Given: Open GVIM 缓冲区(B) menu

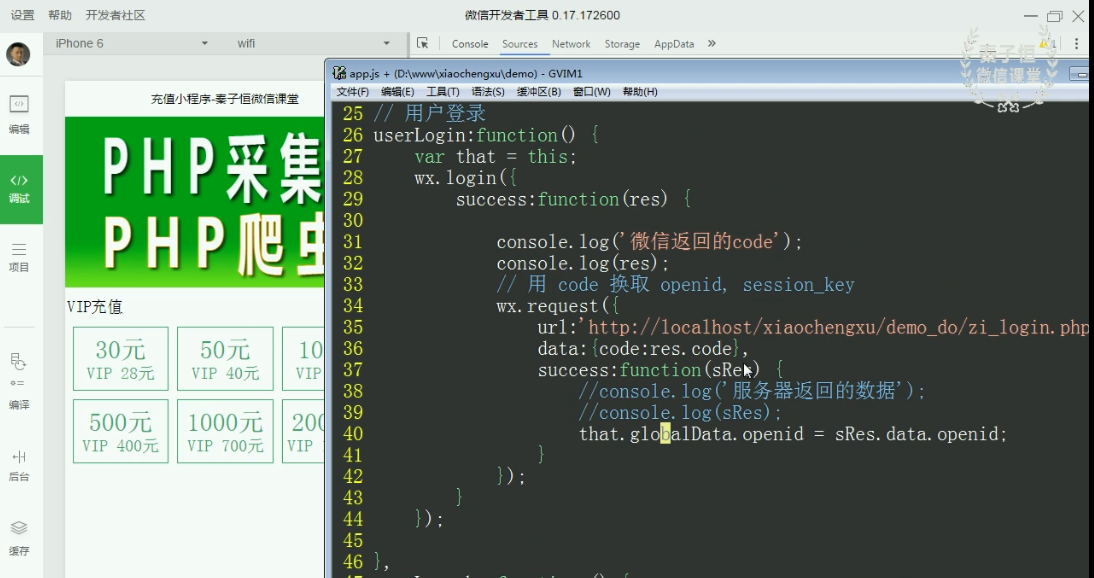Looking at the screenshot, I should pos(539,92).
